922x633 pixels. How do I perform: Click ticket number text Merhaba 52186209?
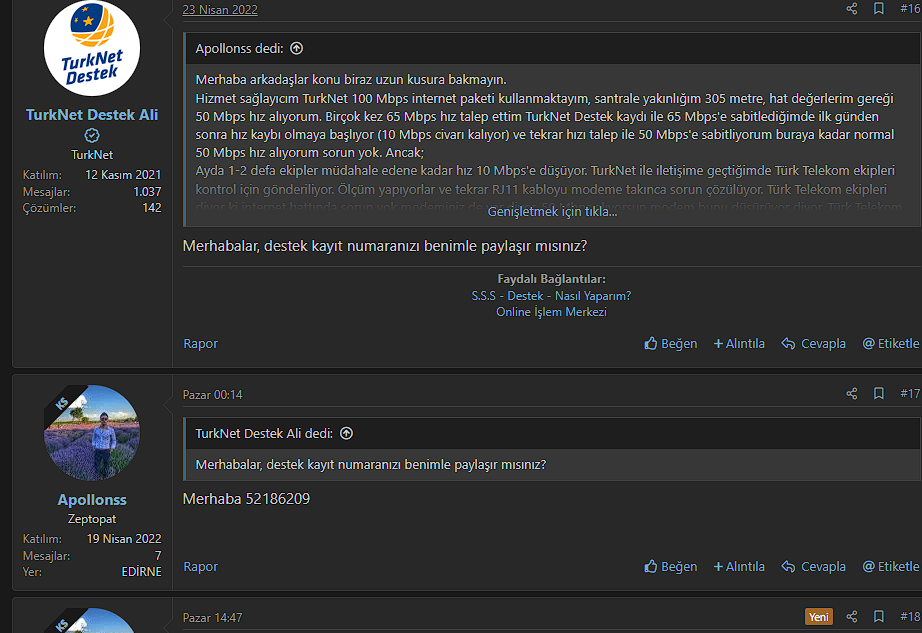point(246,499)
